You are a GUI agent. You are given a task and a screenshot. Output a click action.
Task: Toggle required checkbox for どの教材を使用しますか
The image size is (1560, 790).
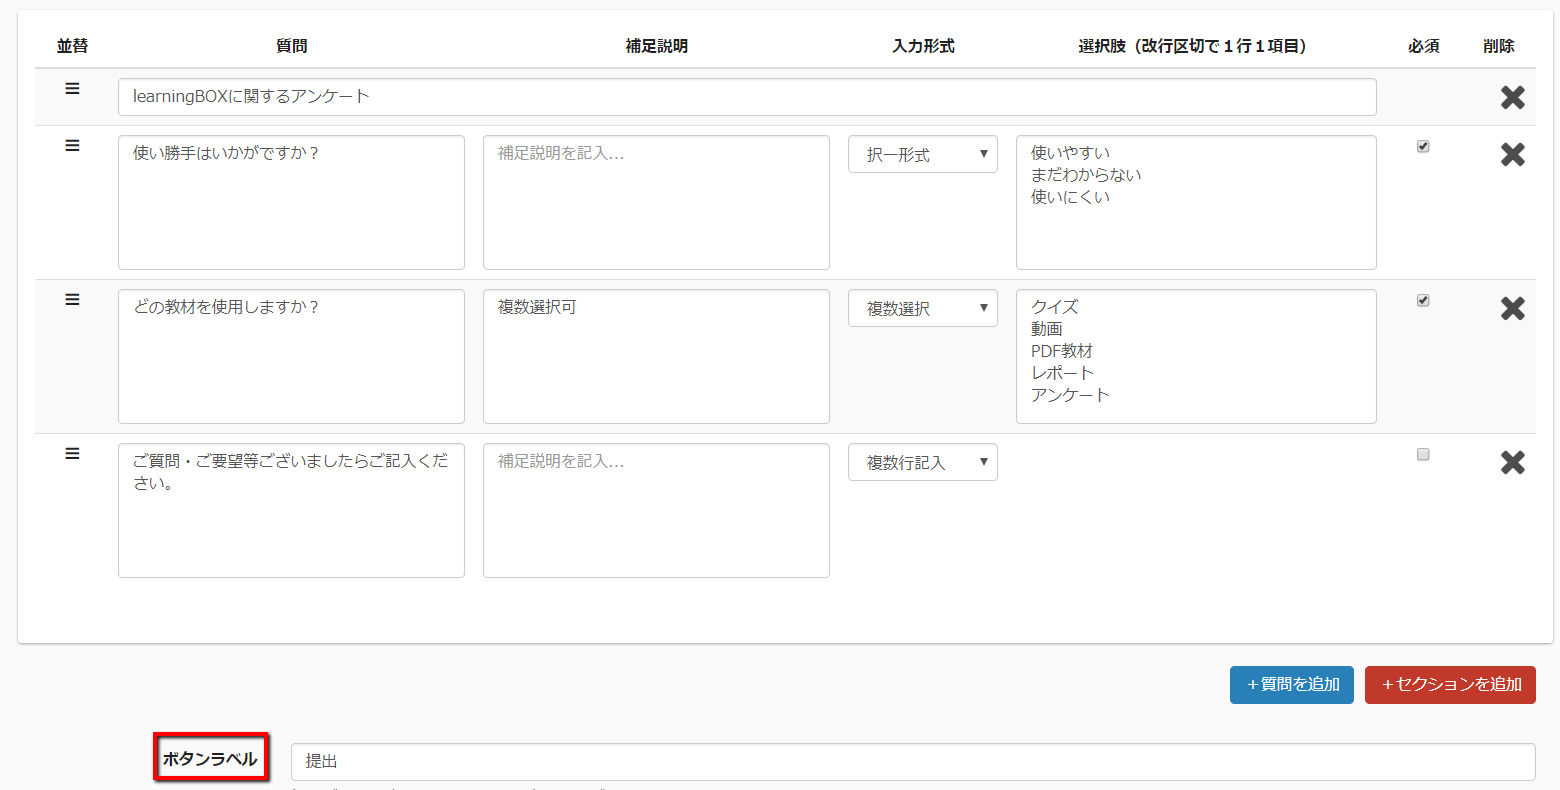[x=1423, y=300]
